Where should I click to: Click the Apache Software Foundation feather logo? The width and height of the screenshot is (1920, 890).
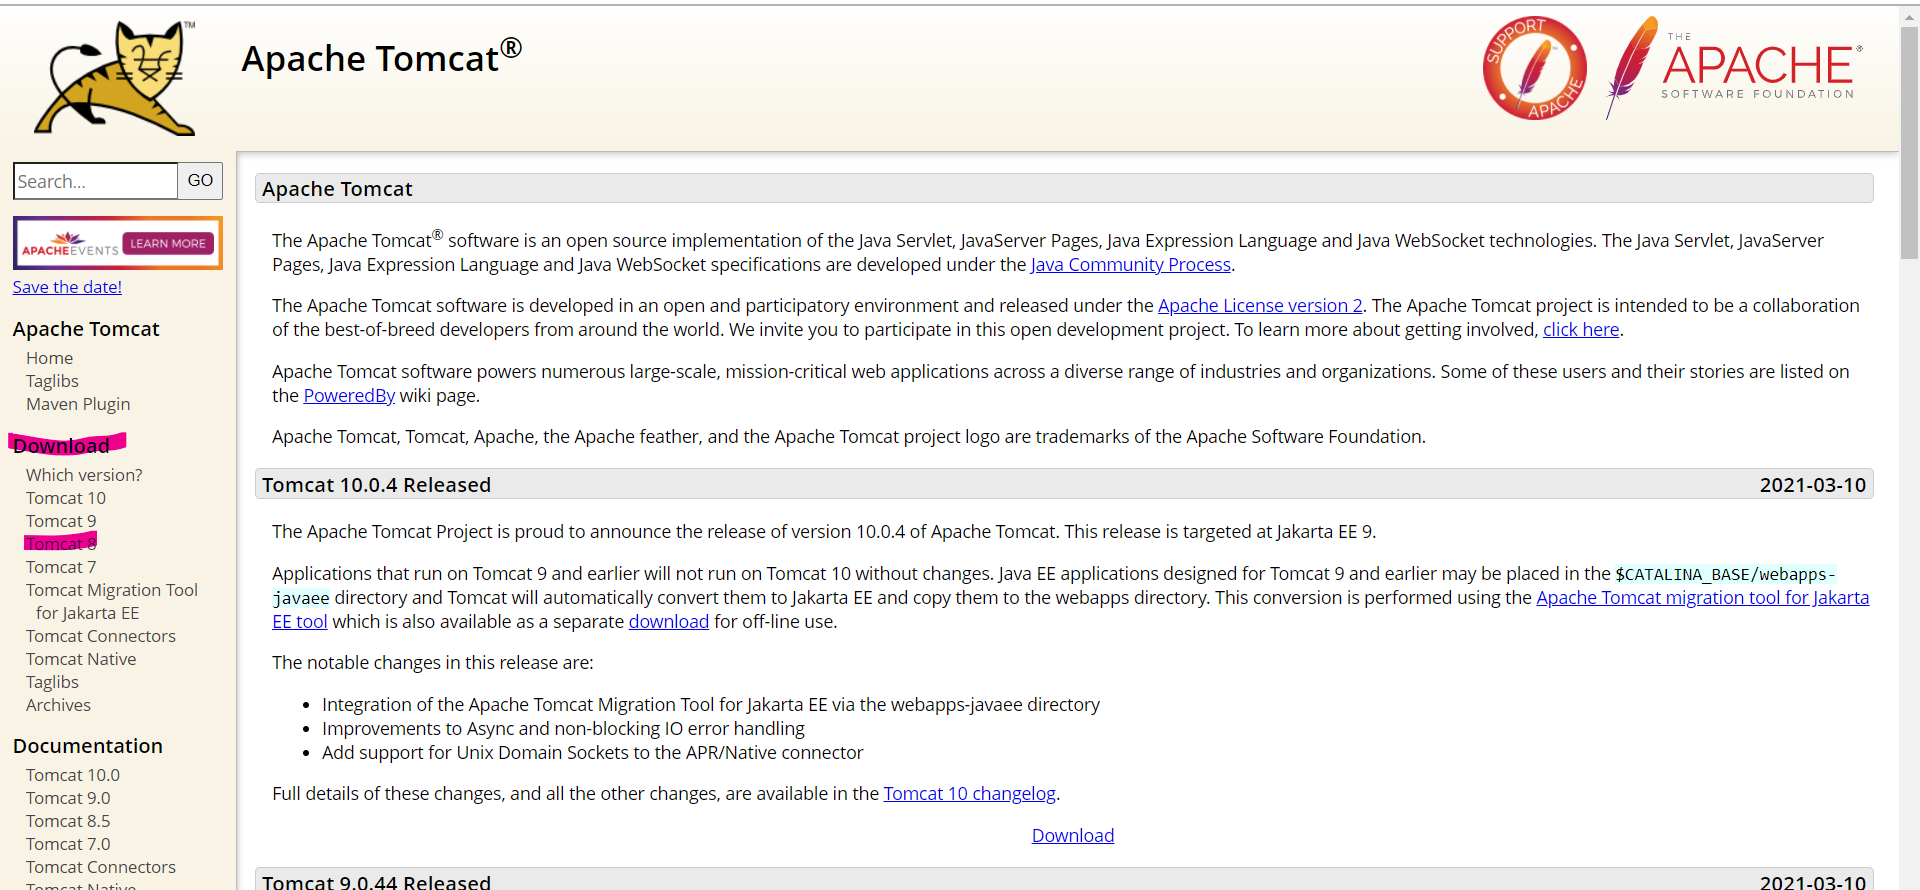(x=1734, y=68)
